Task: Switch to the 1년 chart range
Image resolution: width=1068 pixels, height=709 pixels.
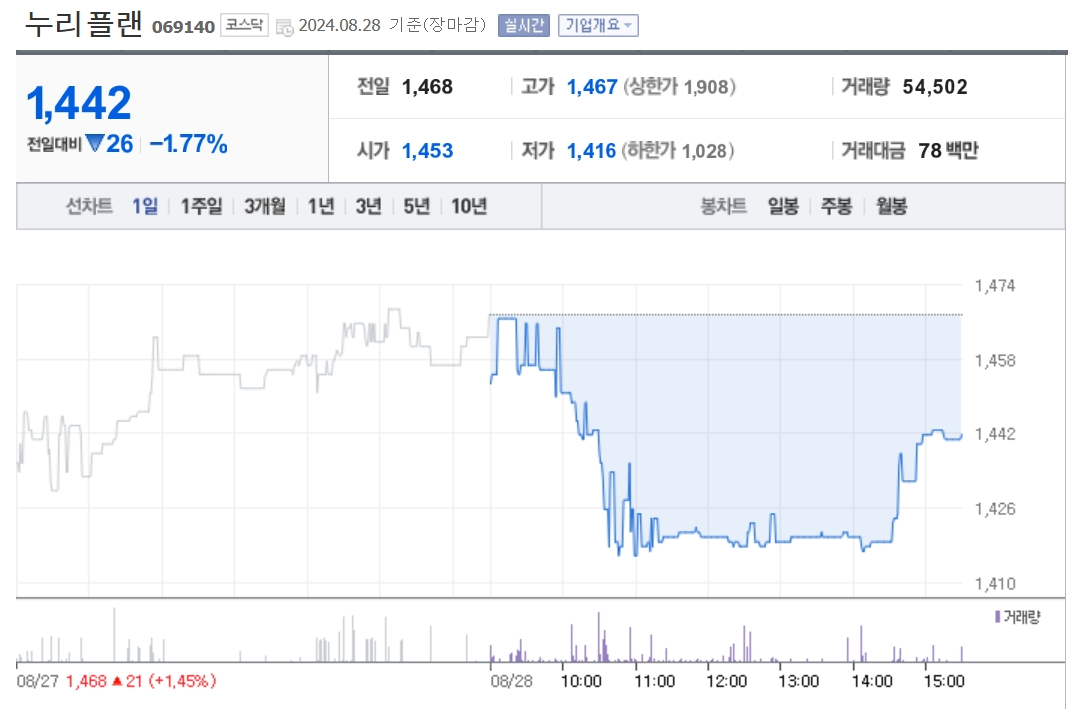Action: point(321,206)
